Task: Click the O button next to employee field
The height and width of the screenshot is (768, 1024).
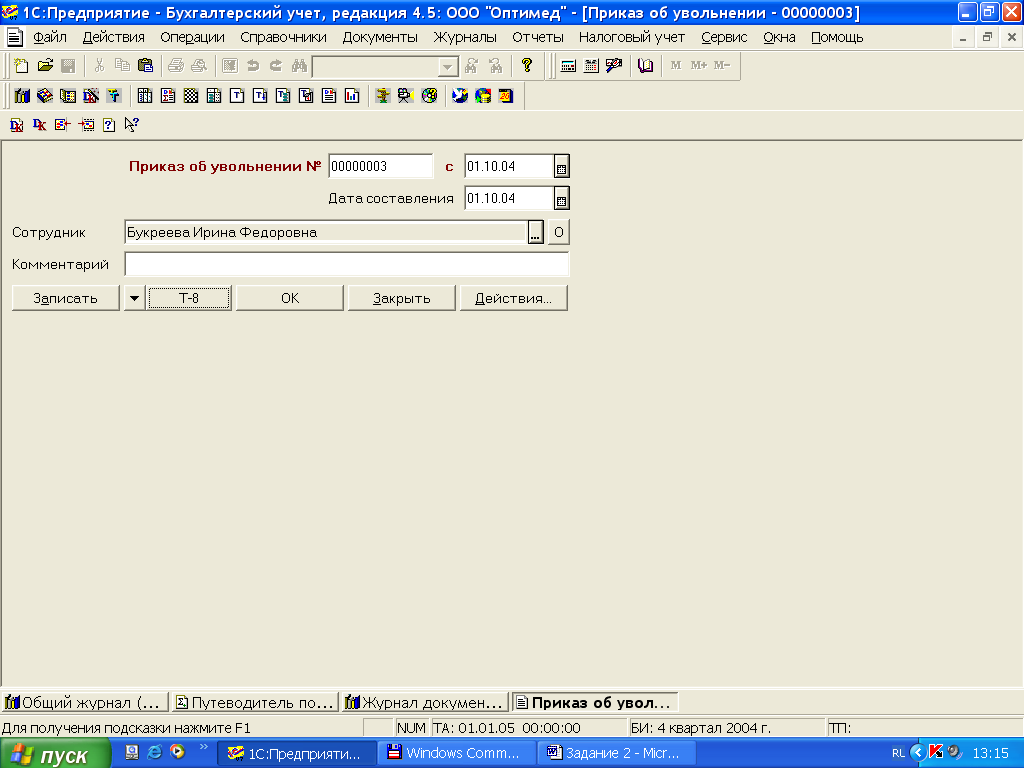Action: [558, 232]
